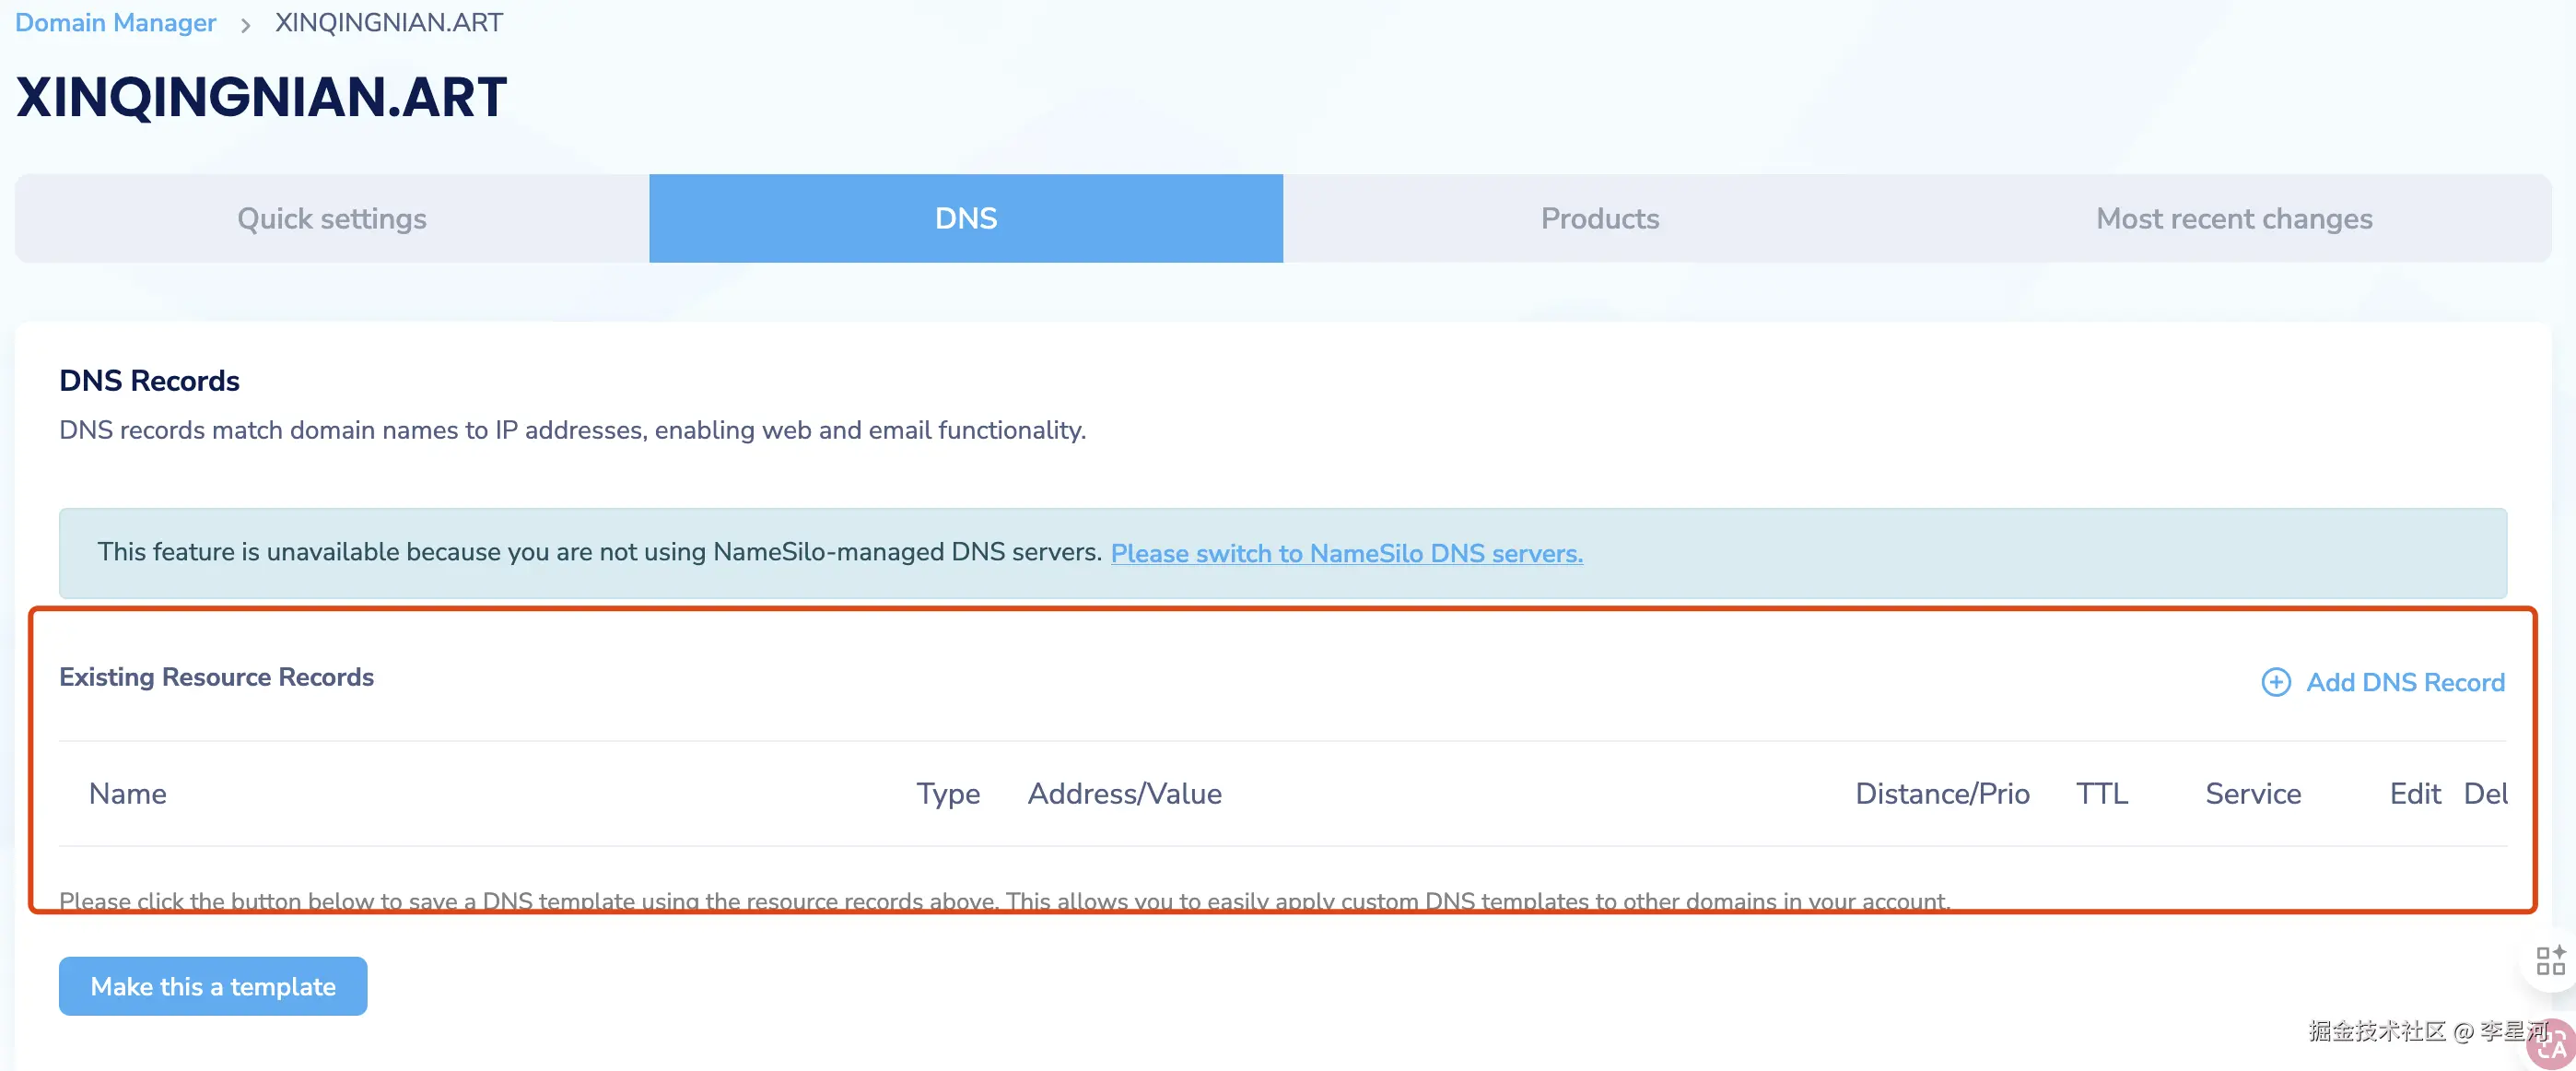Image resolution: width=2576 pixels, height=1071 pixels.
Task: Click the Address/Value column header
Action: pos(1124,793)
